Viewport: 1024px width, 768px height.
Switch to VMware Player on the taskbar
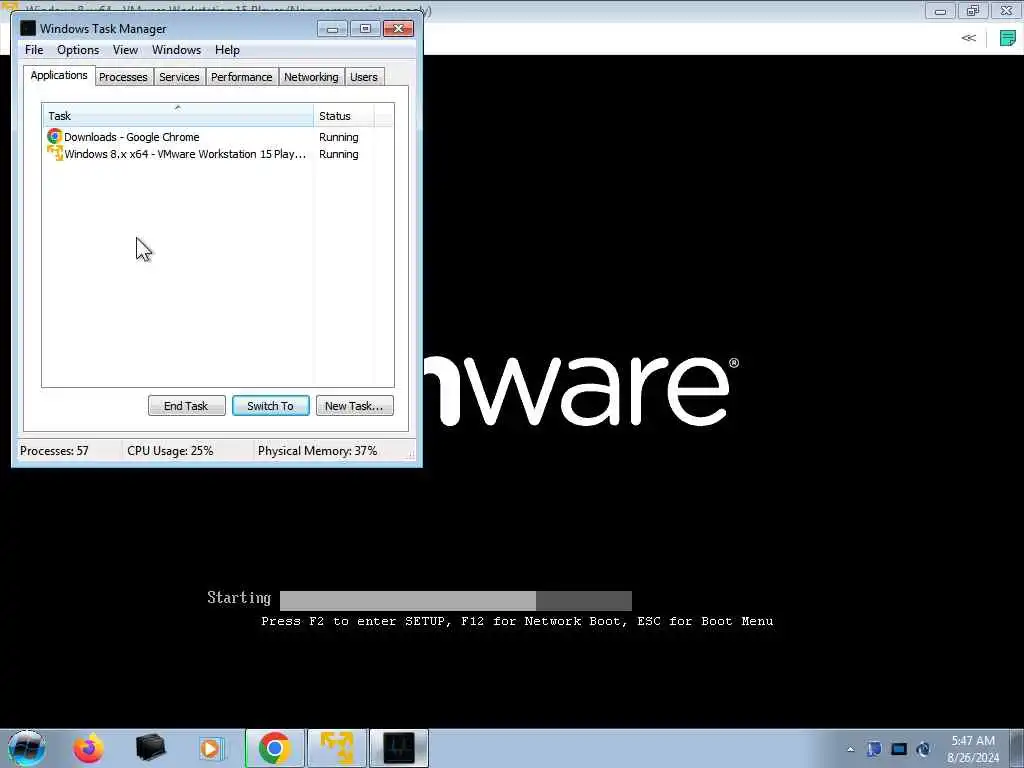click(x=337, y=748)
